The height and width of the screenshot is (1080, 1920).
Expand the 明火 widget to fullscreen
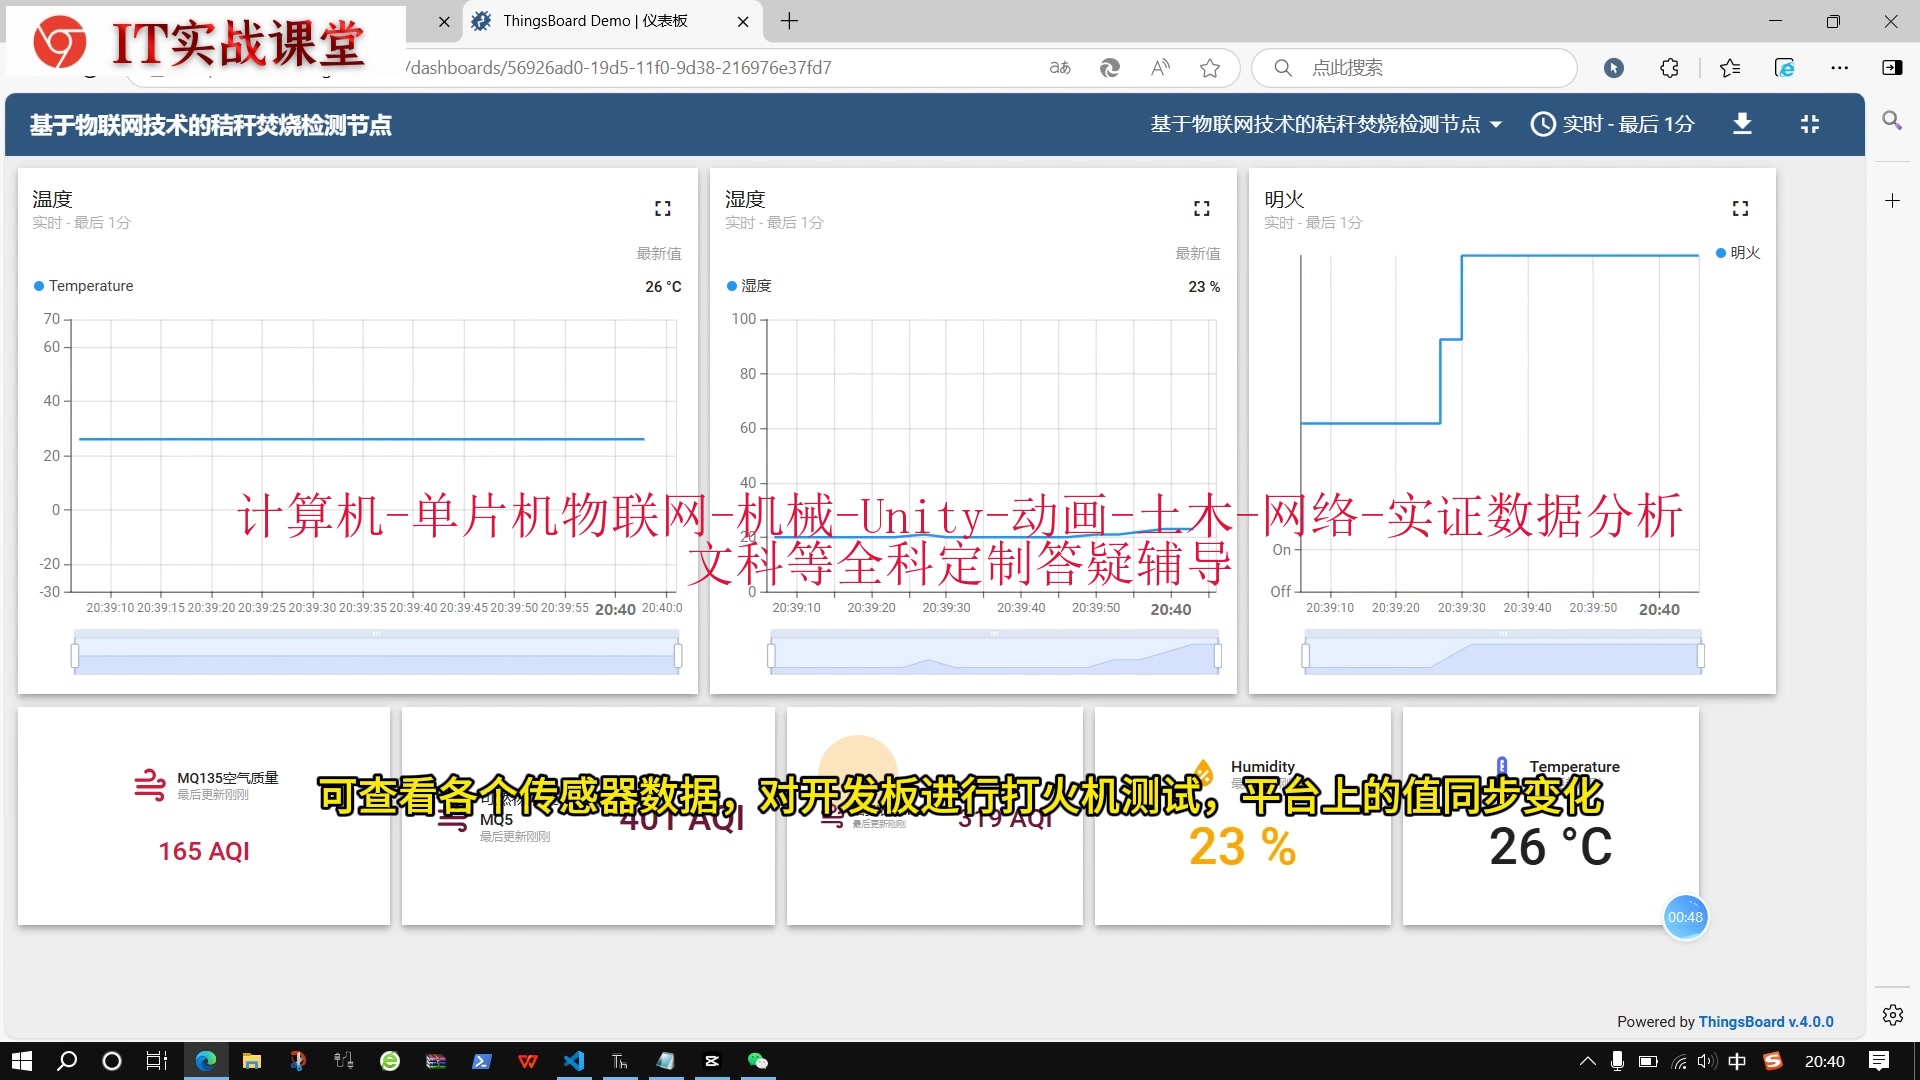(1740, 208)
